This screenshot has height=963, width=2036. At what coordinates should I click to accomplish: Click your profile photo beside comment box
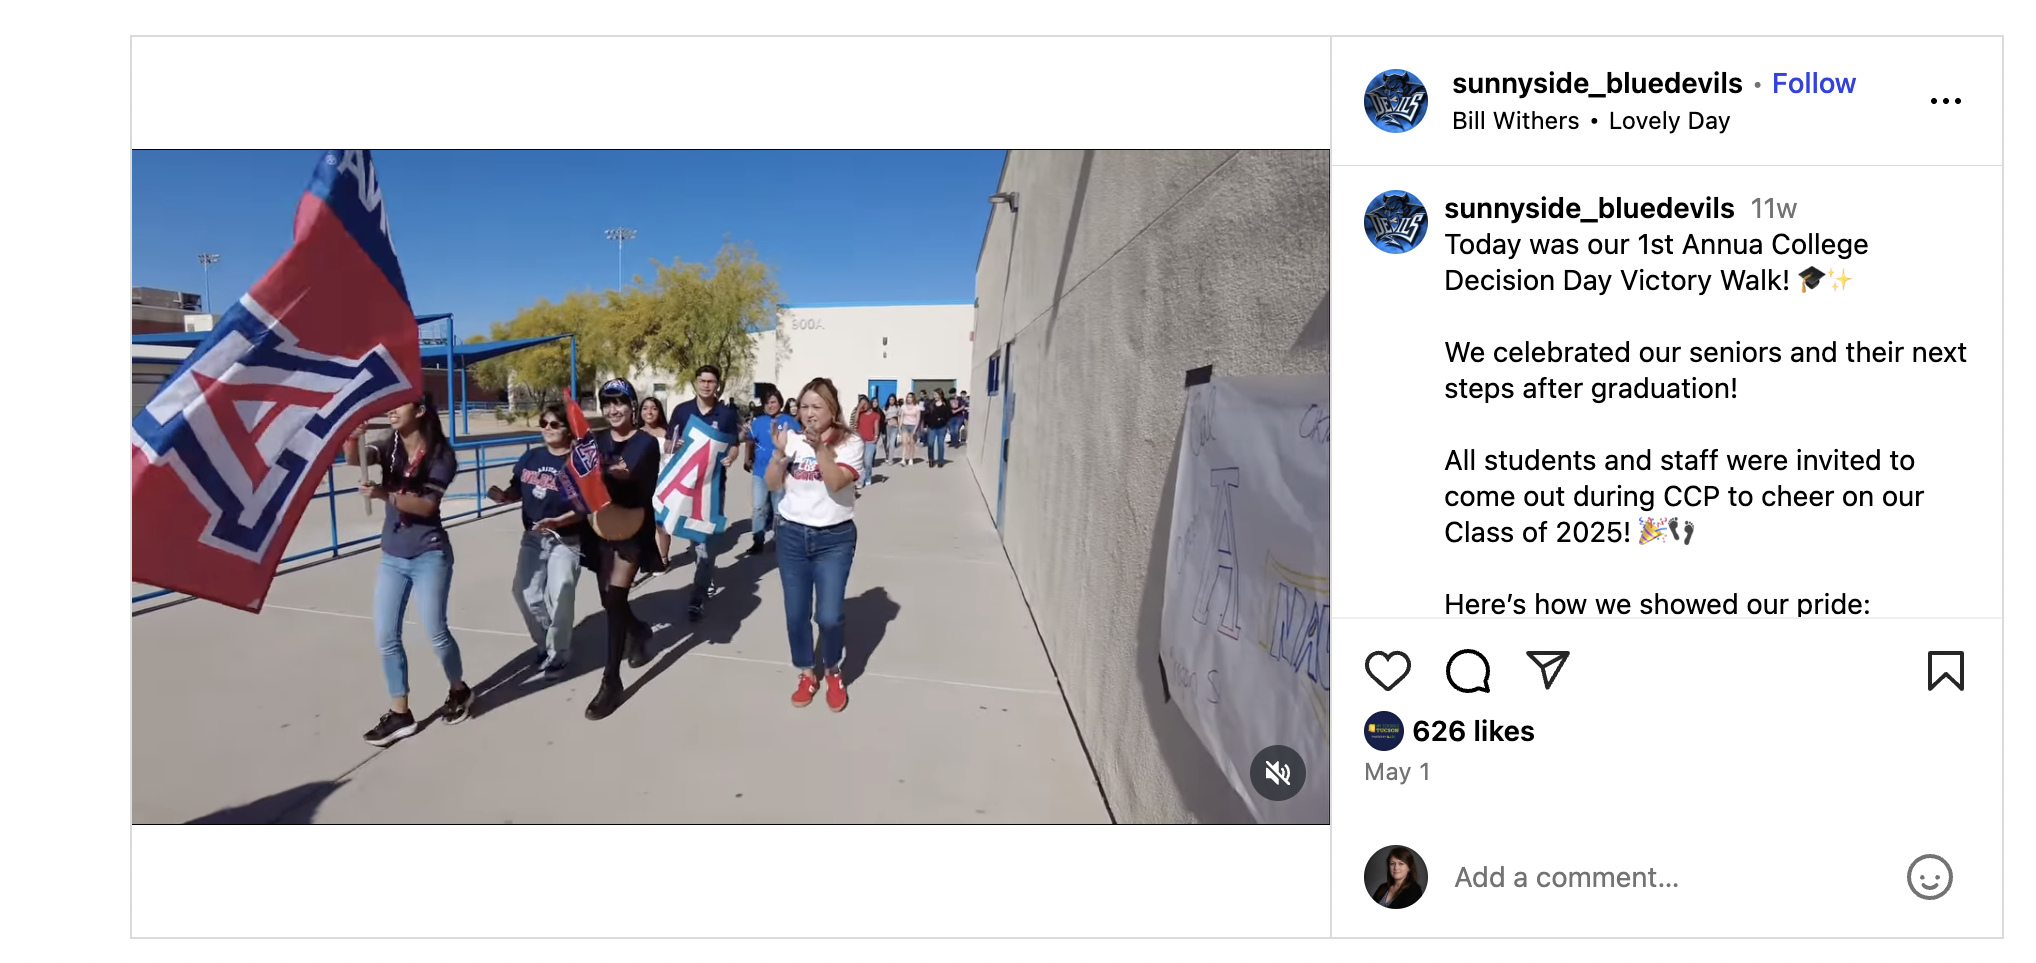point(1396,877)
